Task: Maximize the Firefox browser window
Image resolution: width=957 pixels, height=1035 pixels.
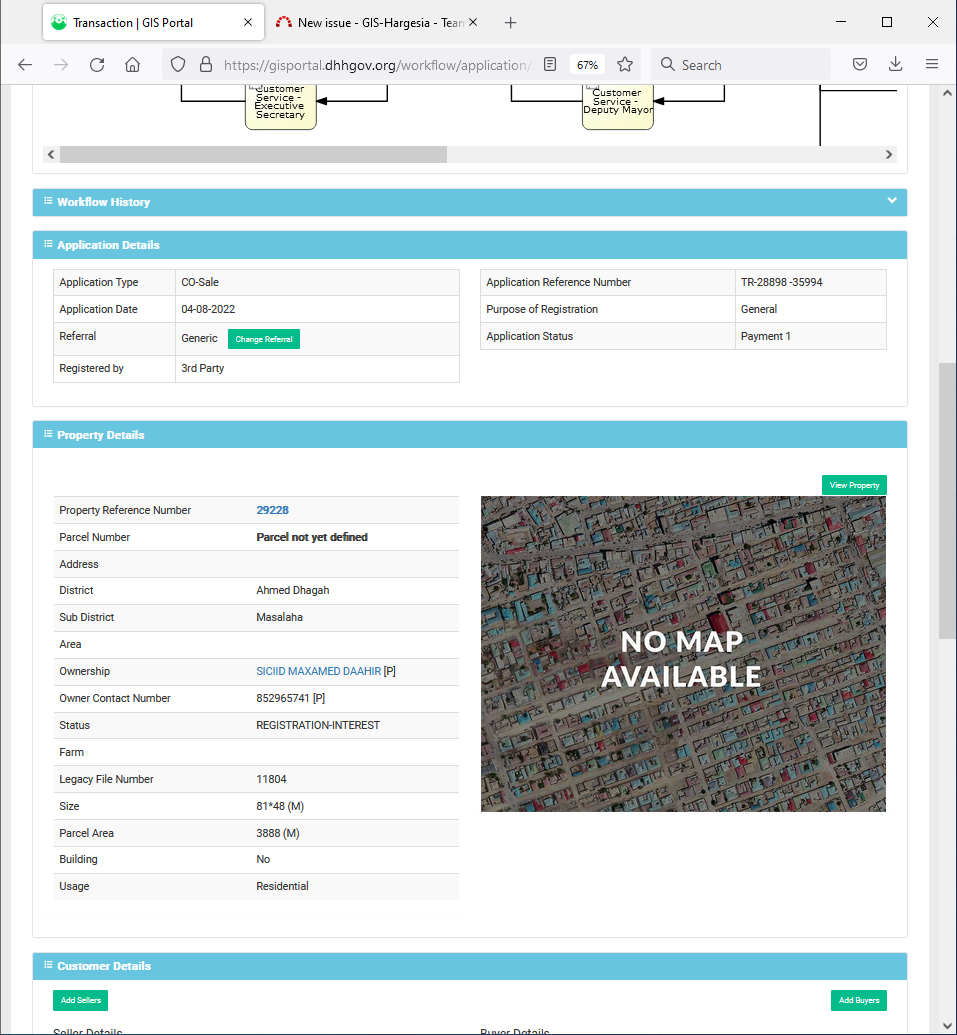Action: pyautogui.click(x=887, y=22)
